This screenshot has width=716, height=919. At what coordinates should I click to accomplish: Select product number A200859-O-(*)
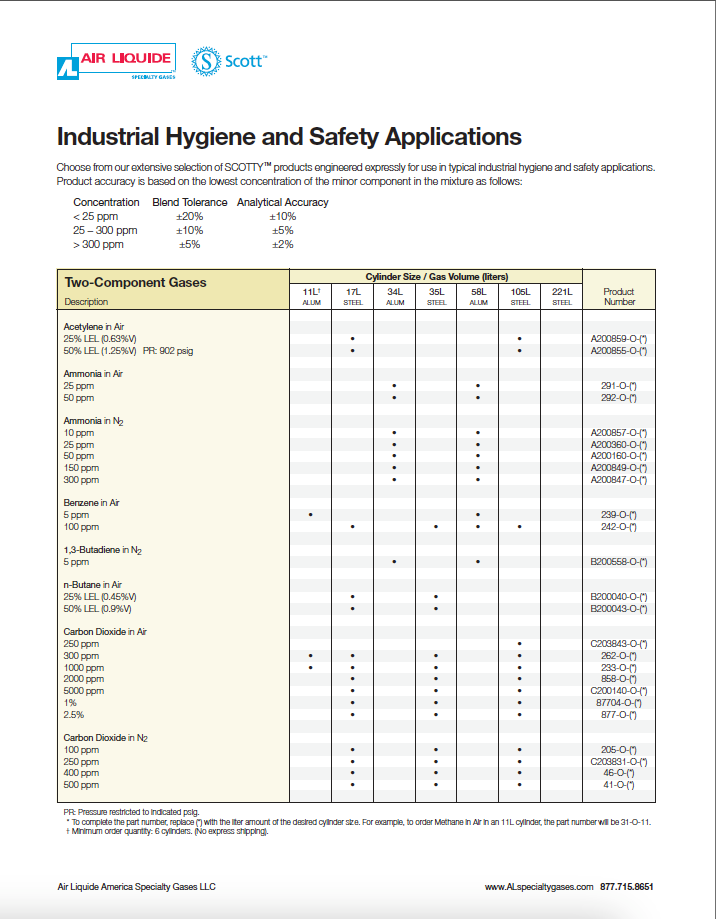(619, 339)
